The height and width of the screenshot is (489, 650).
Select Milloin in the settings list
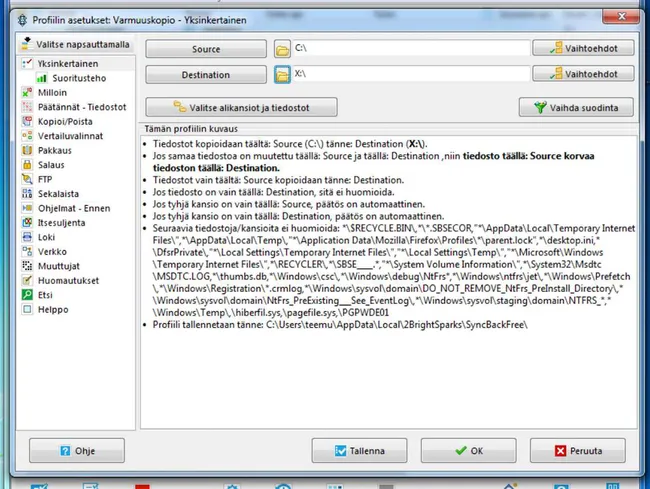[52, 92]
